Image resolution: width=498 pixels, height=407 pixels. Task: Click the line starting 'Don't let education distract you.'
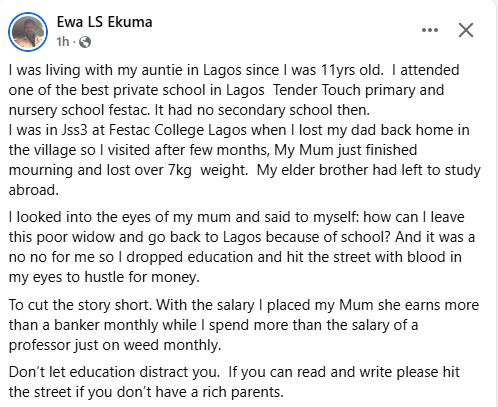coord(234,372)
